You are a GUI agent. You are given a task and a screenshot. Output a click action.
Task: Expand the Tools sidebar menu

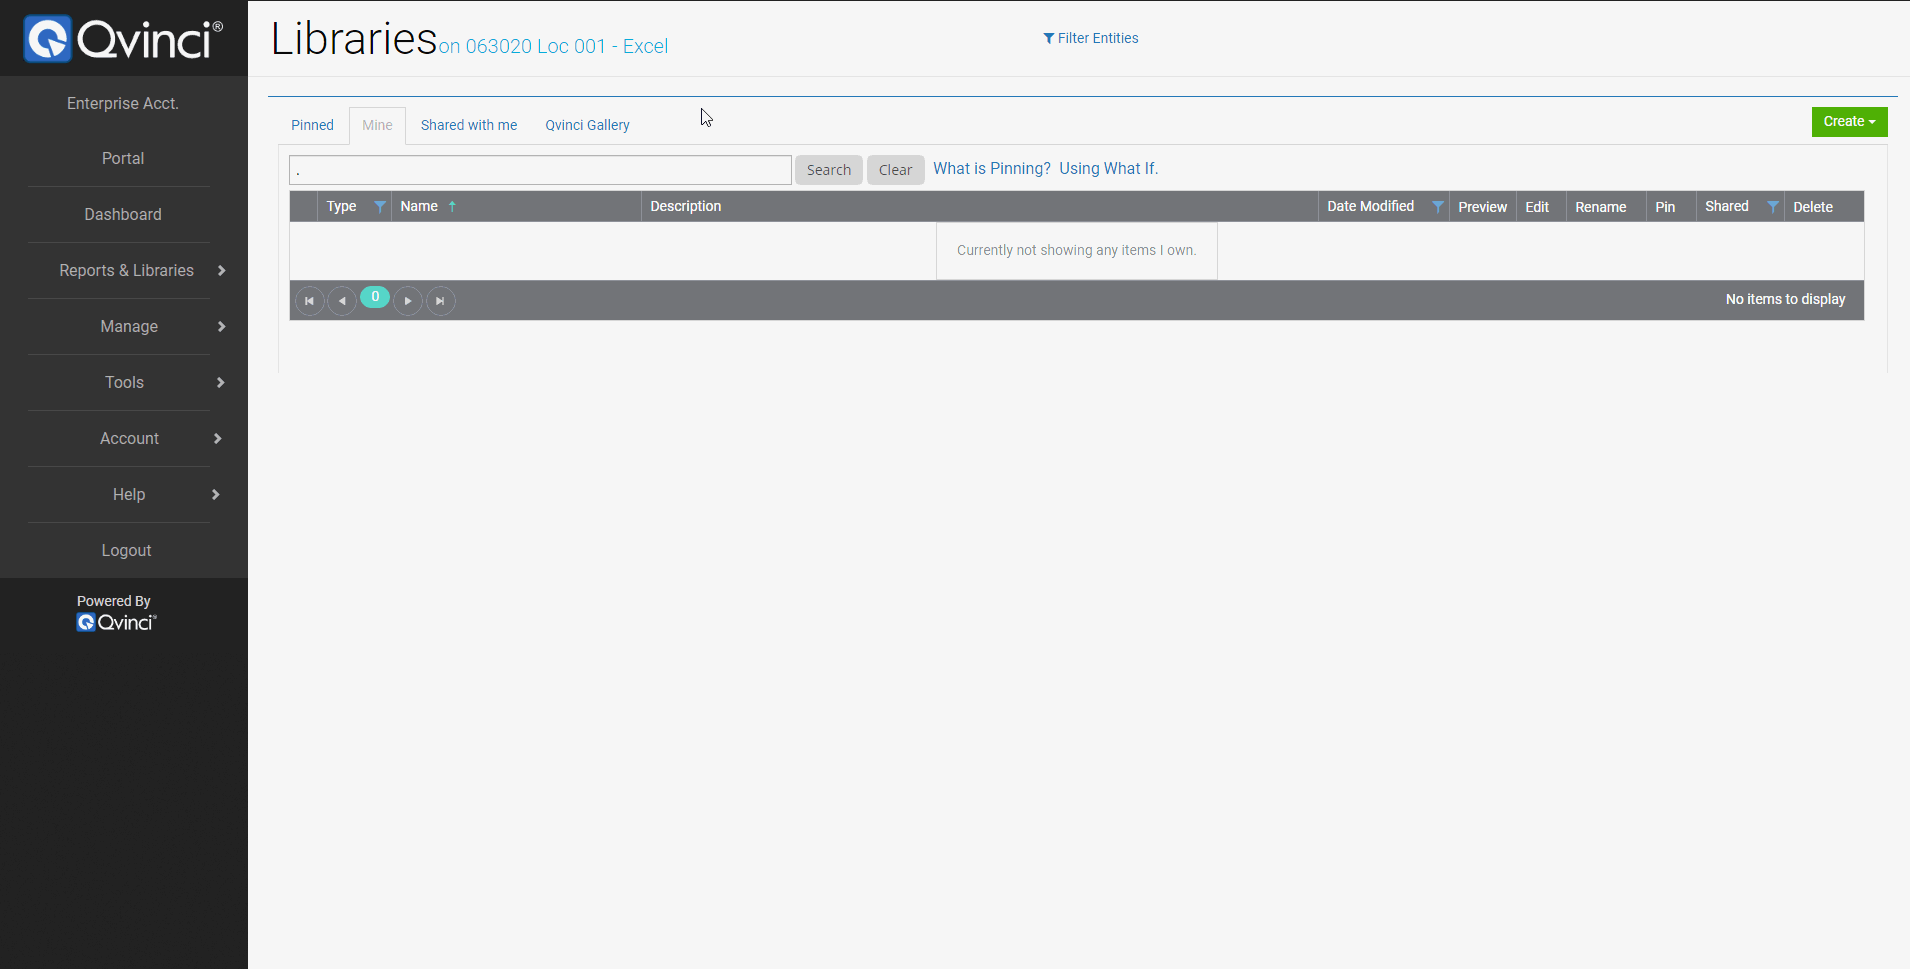click(125, 383)
